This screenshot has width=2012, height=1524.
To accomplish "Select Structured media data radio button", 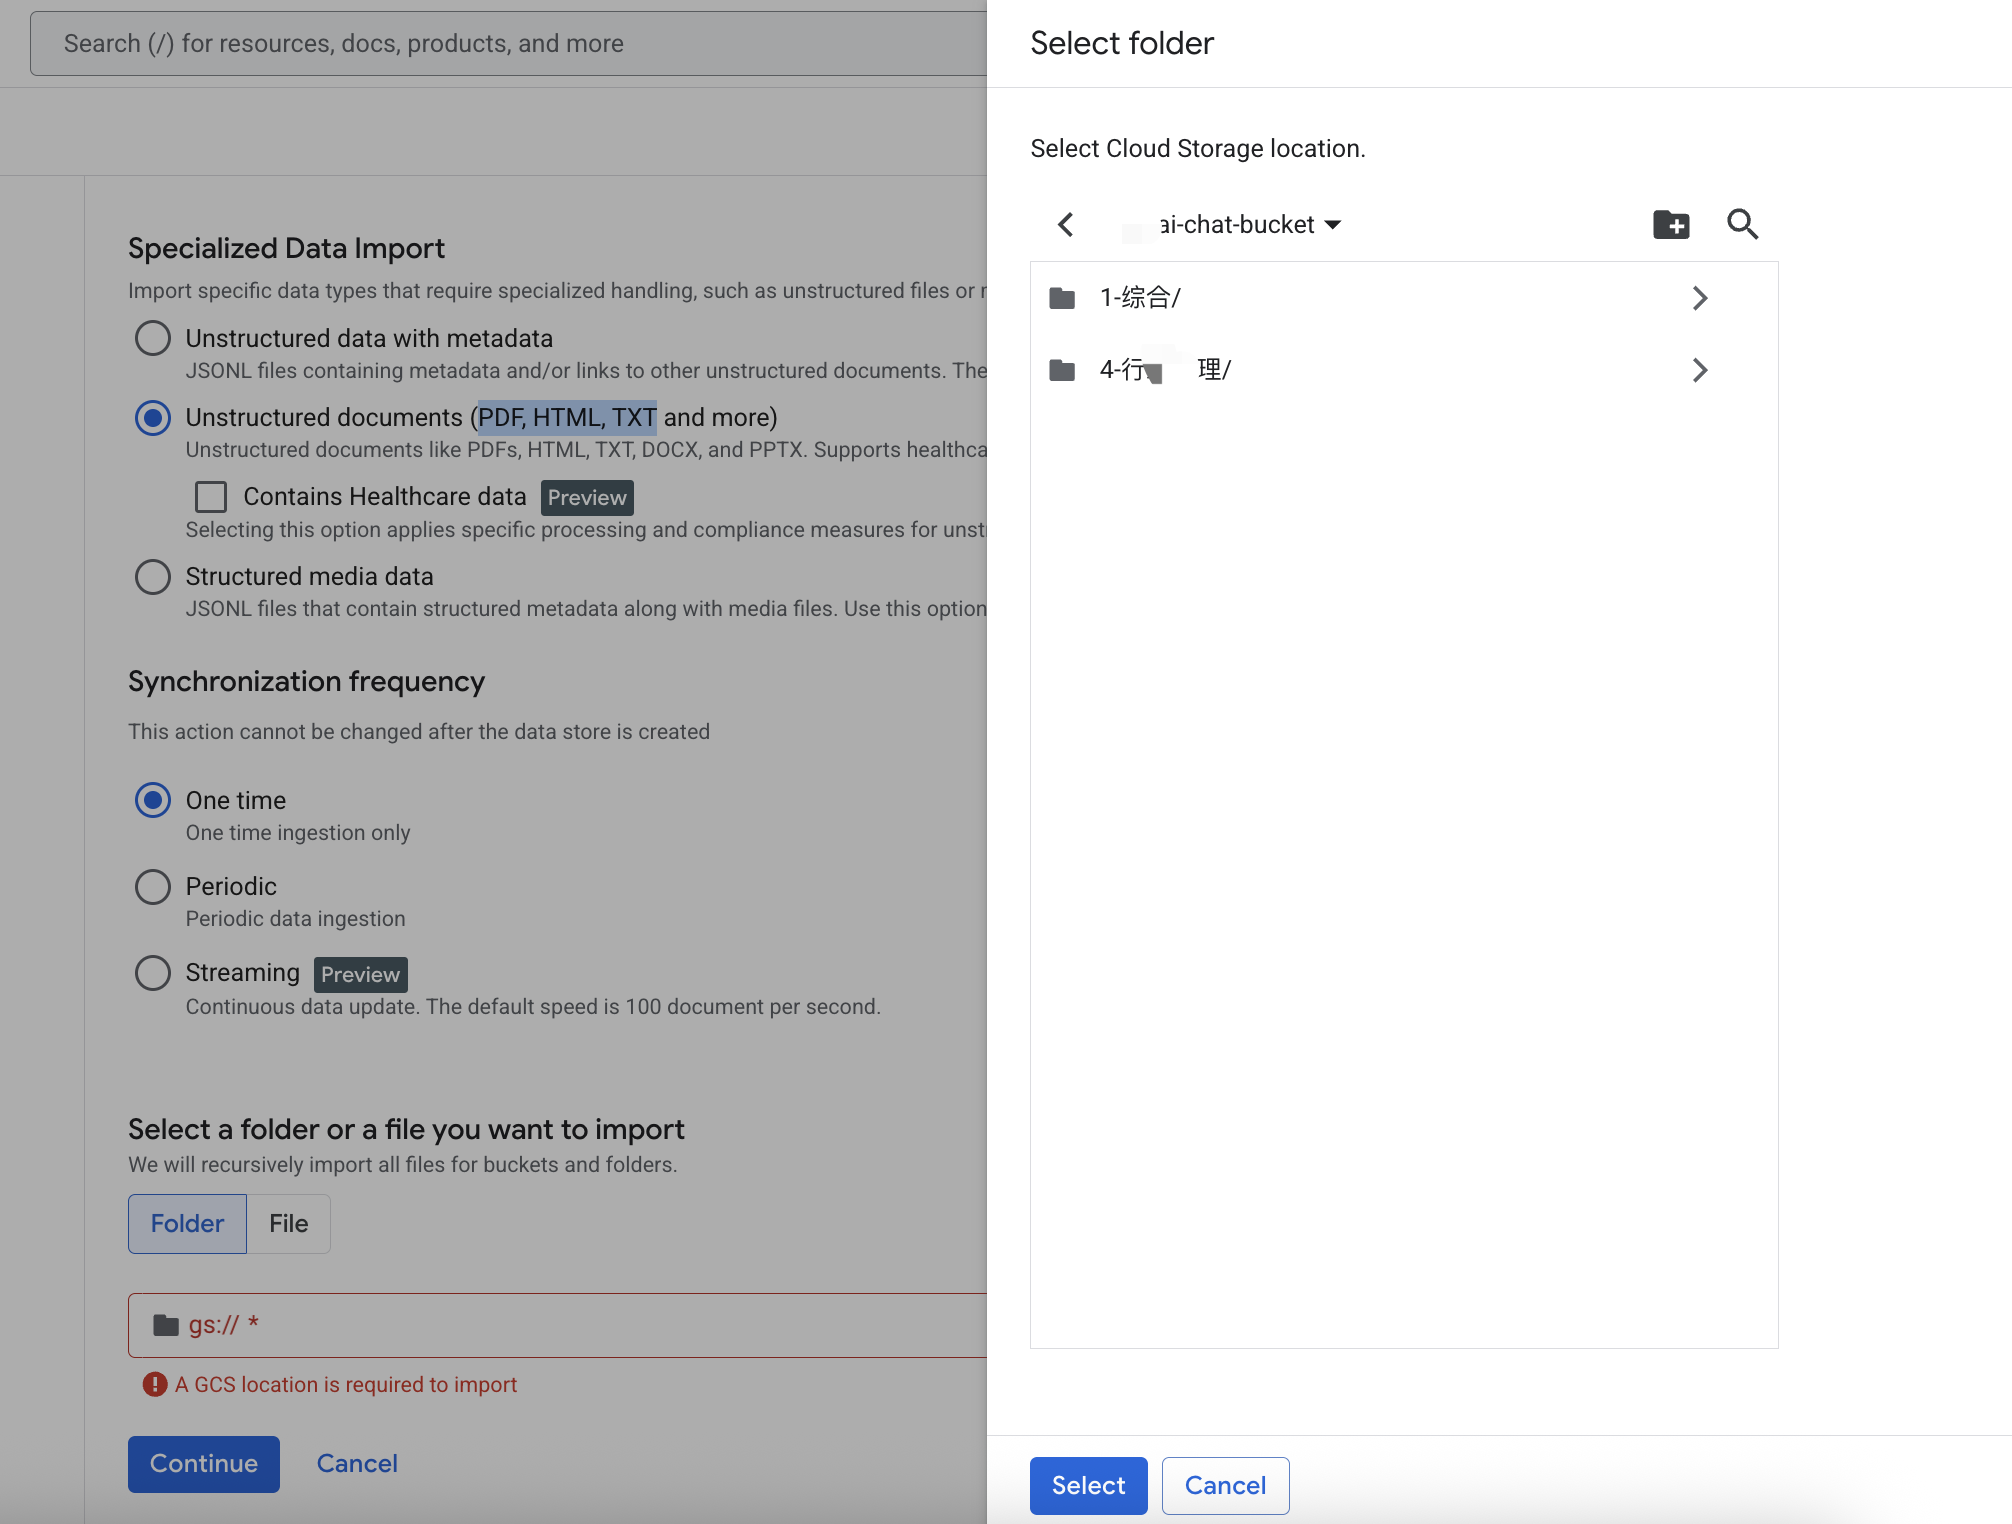I will (153, 576).
